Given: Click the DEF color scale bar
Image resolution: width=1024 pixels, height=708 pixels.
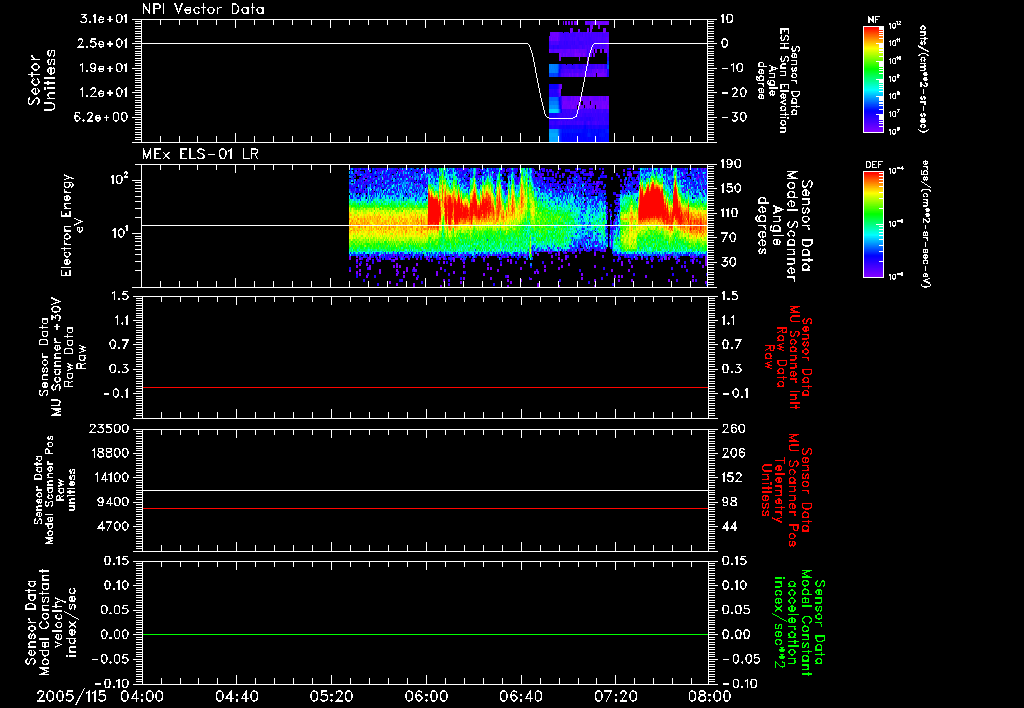Looking at the screenshot, I should tap(874, 223).
